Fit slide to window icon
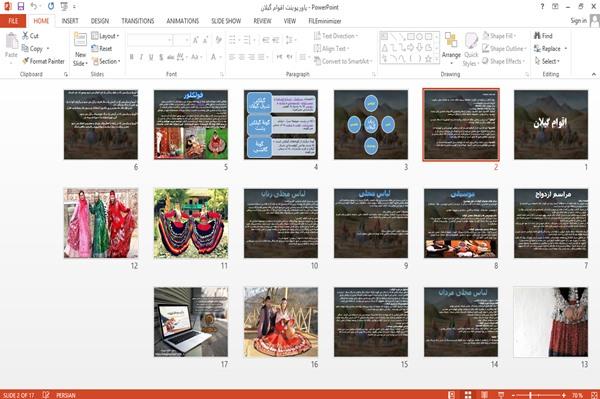 point(594,395)
